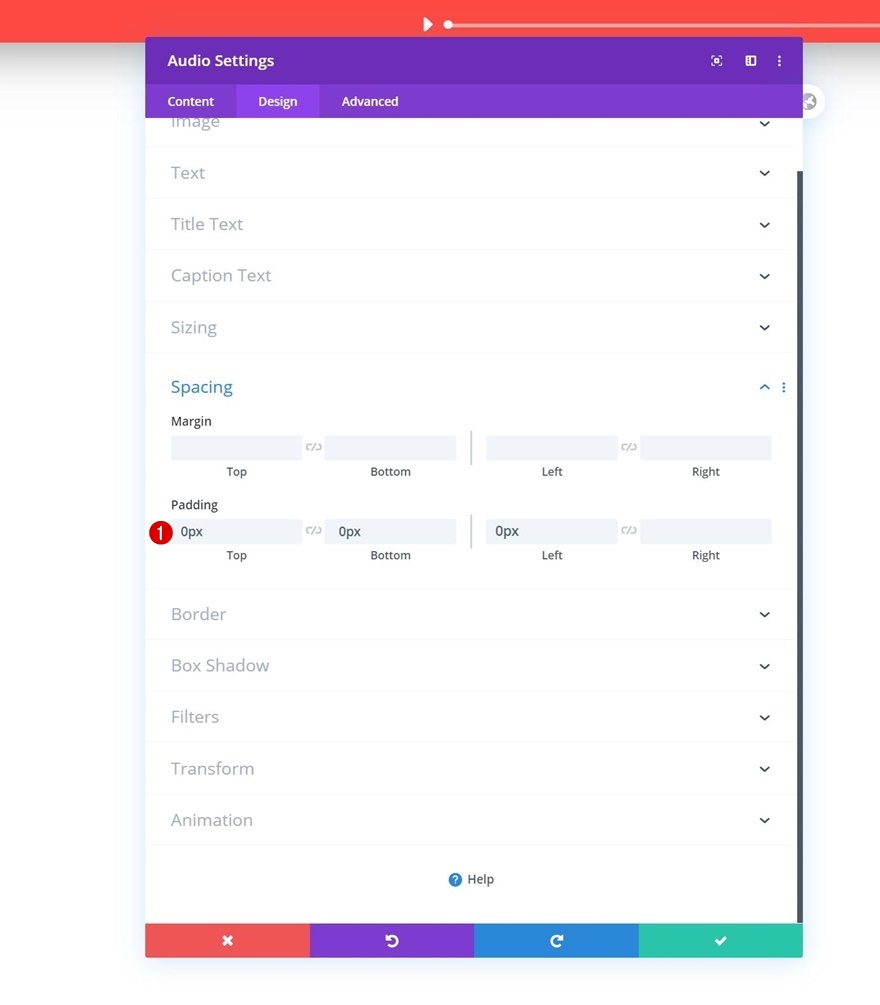880x1005 pixels.
Task: Expand the Caption Text section
Action: [471, 276]
